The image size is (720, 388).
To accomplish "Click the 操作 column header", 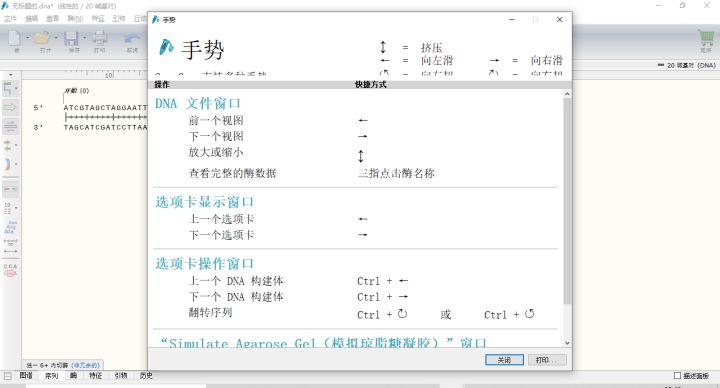I will [162, 84].
